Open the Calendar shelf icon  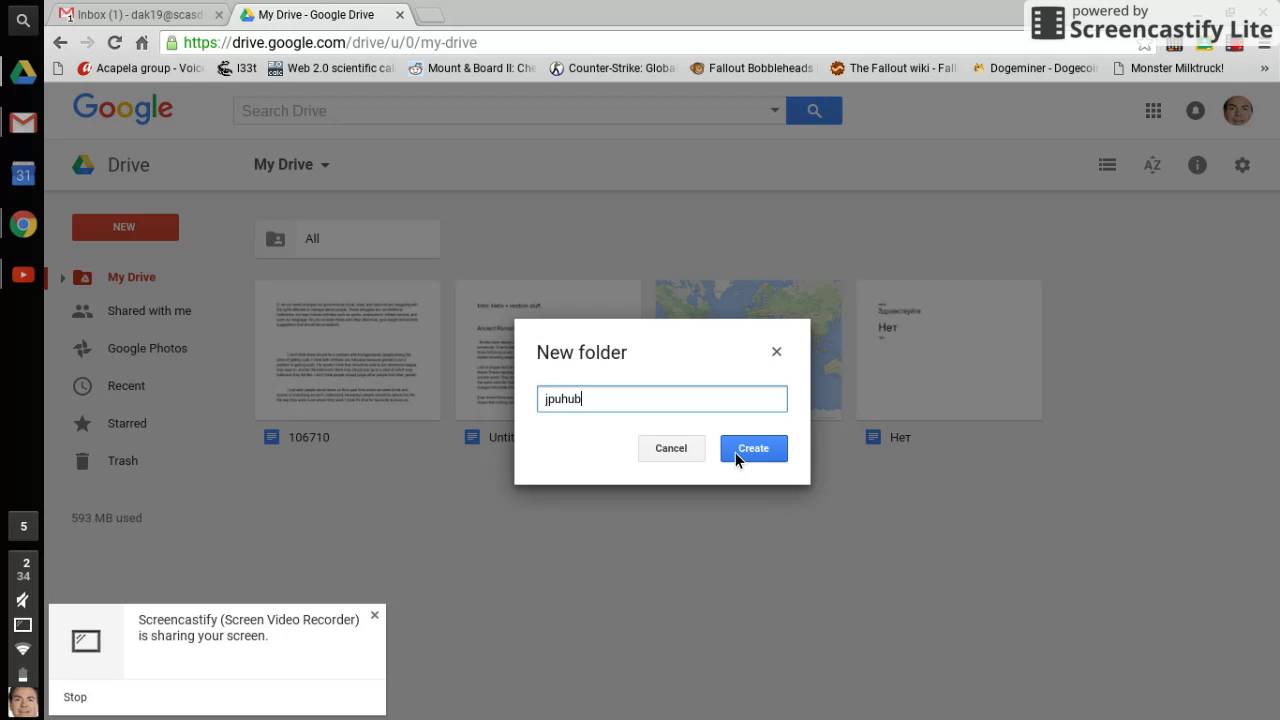(x=23, y=174)
